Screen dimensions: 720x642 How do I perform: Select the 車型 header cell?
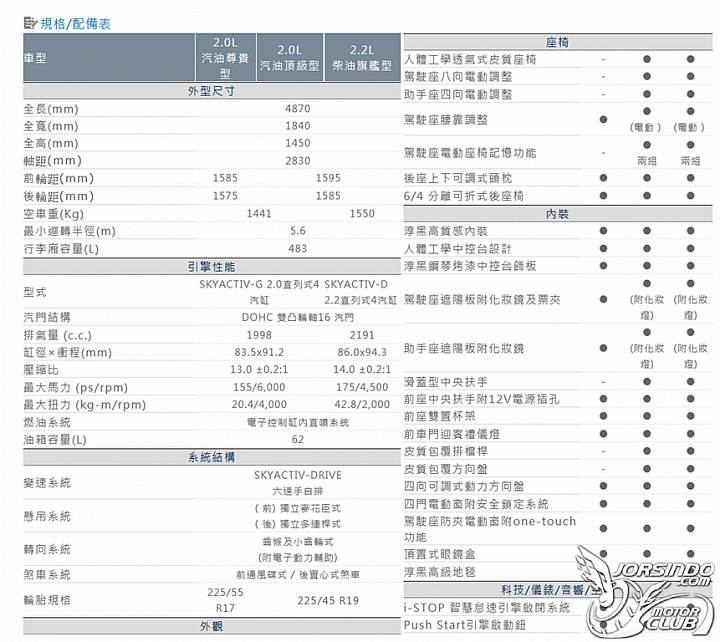[x=109, y=58]
